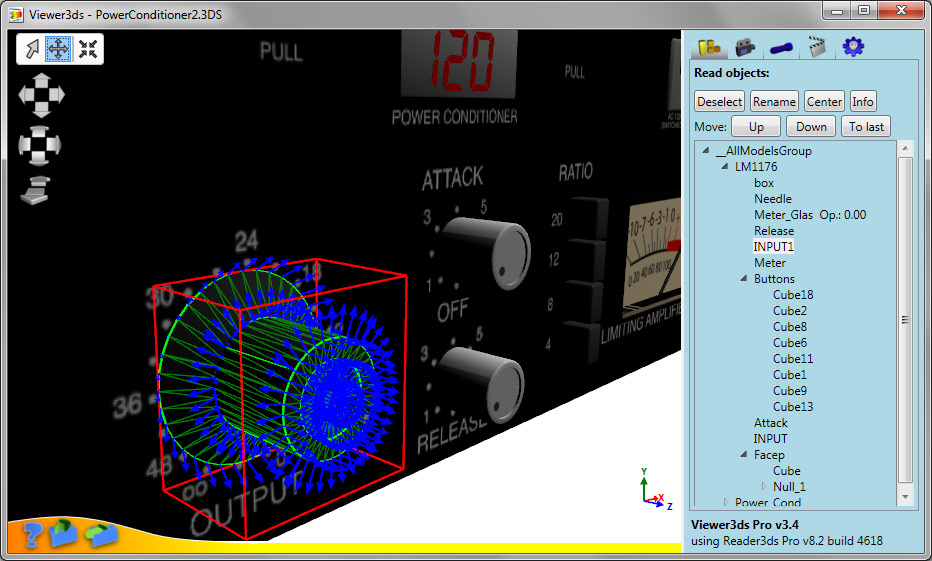Click the curved-arrow rotate navigation control
The width and height of the screenshot is (932, 561).
[41, 144]
